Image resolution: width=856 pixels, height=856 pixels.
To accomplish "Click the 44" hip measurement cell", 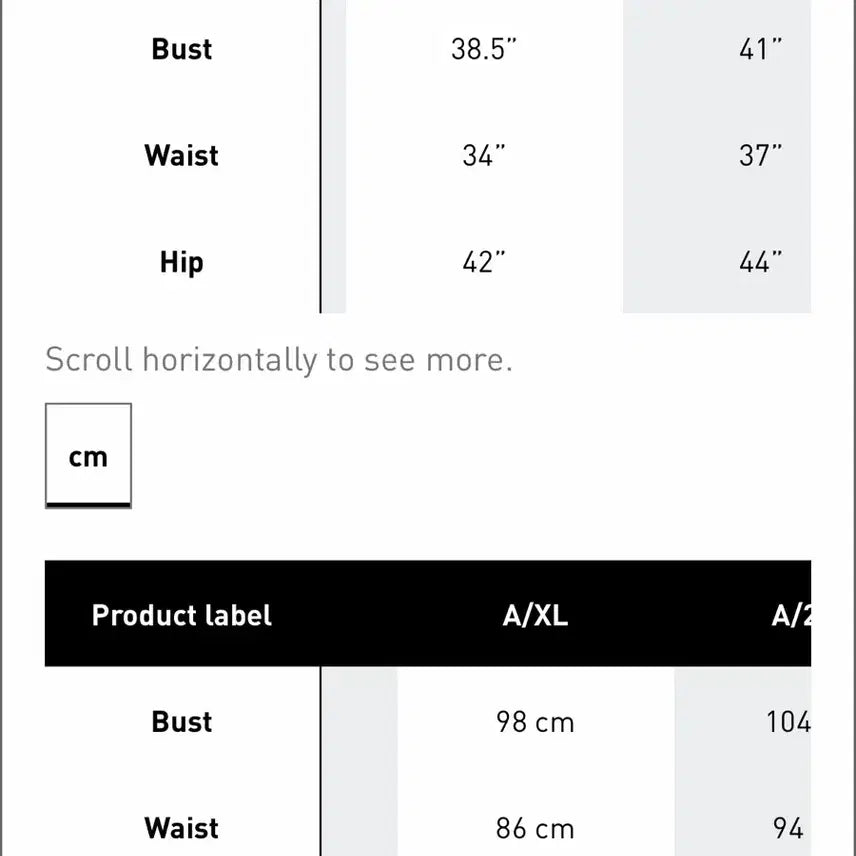I will pos(760,263).
